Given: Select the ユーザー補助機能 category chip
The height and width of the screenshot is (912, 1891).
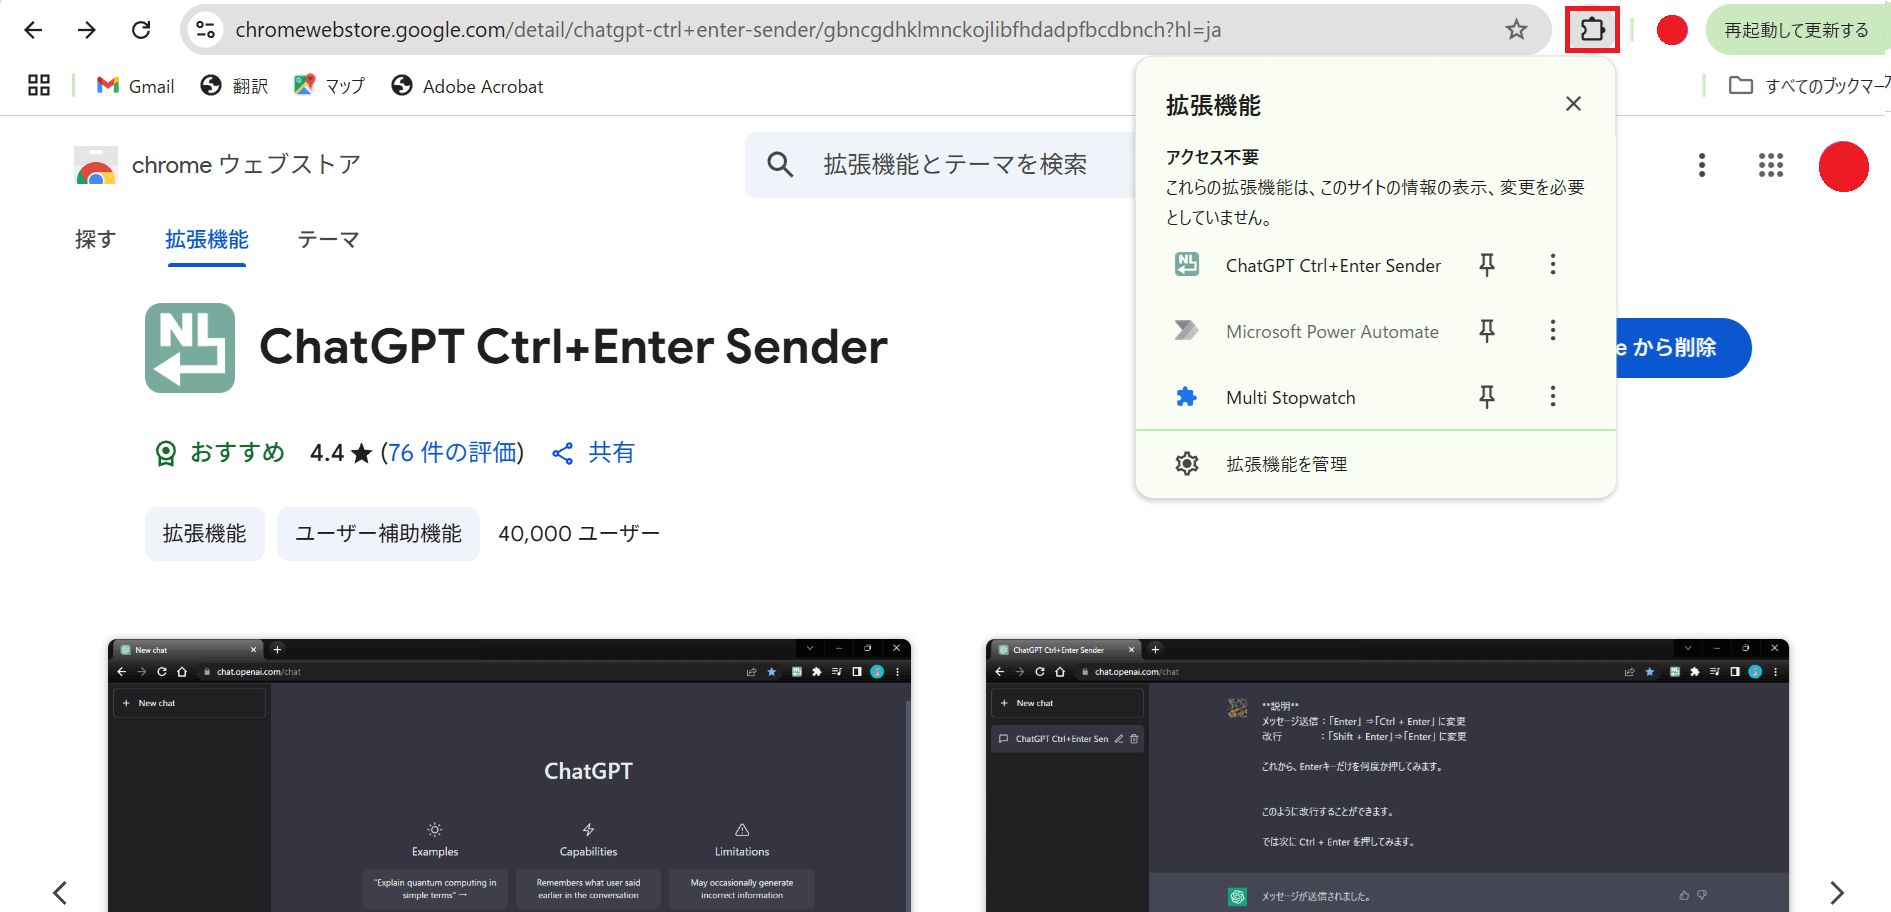Looking at the screenshot, I should click(x=378, y=534).
